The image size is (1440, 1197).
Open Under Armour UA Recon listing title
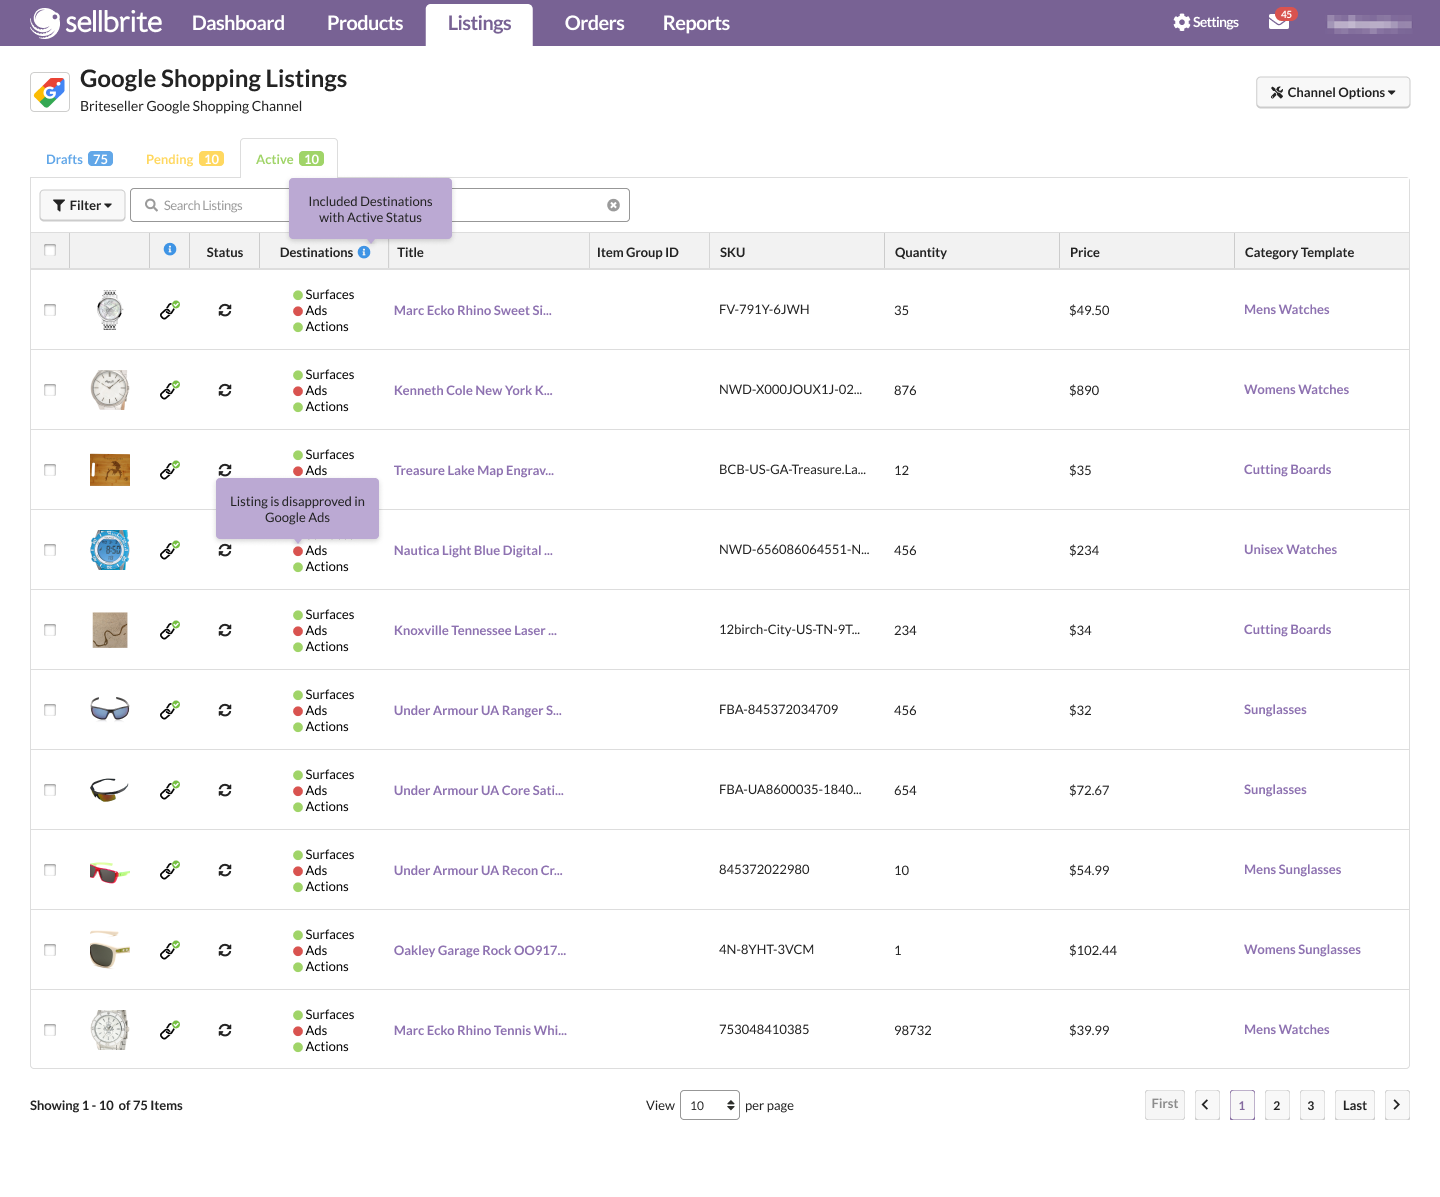point(478,870)
